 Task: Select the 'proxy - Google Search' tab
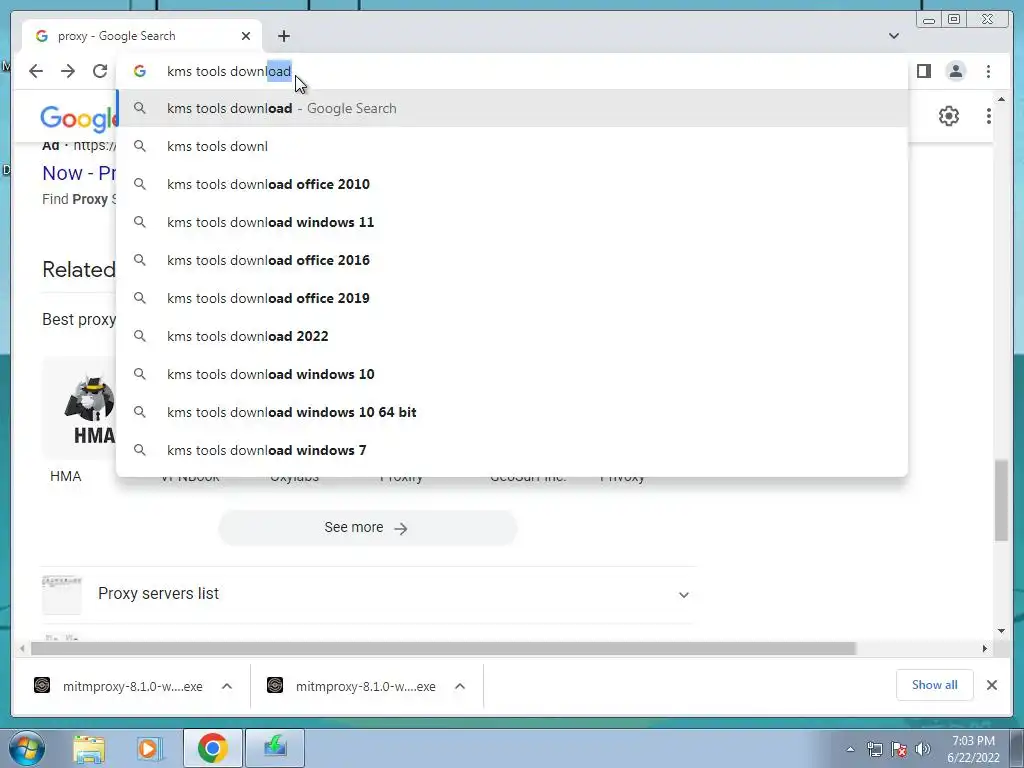(x=142, y=36)
